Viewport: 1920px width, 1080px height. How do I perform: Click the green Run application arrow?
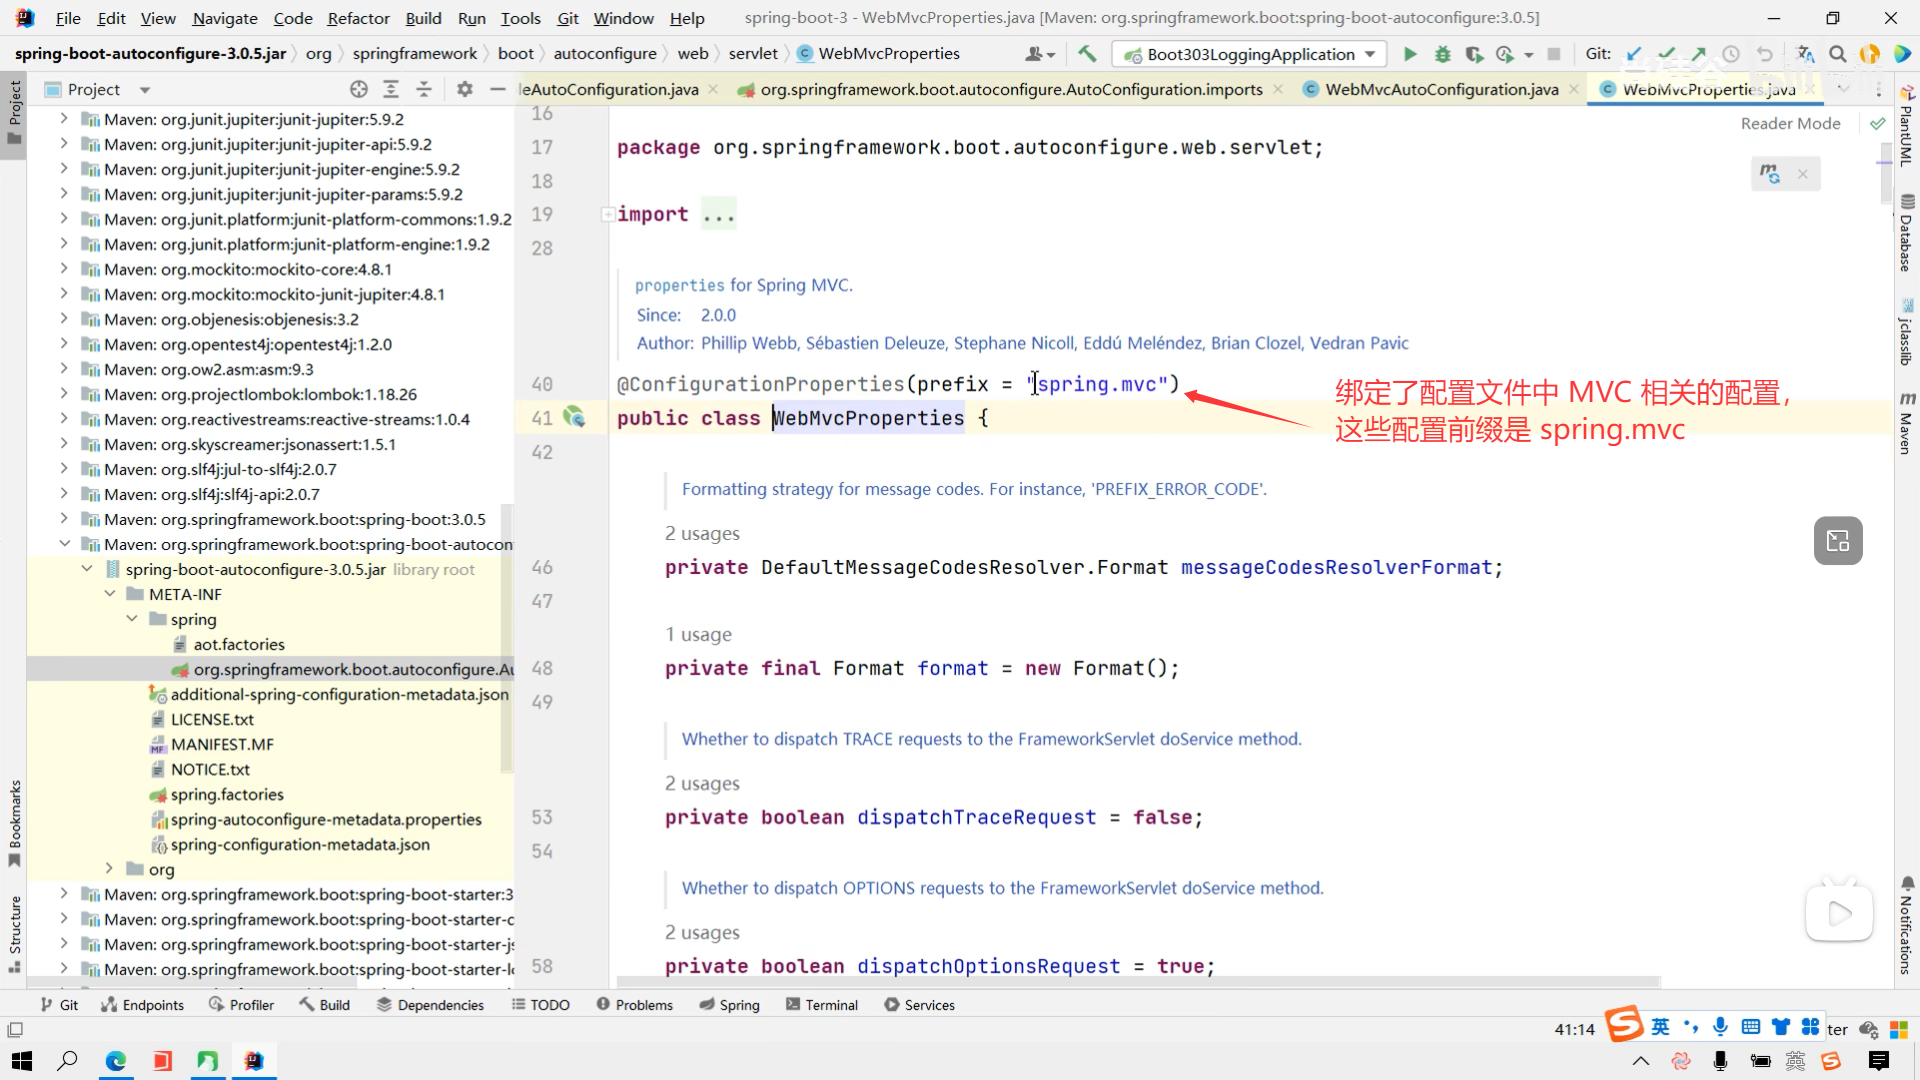coord(1410,54)
